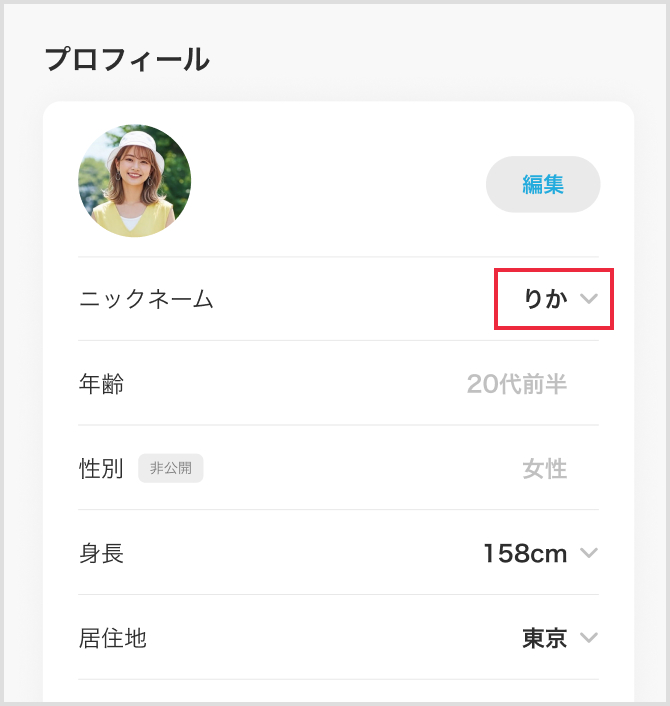Select the nickname value りか
This screenshot has width=670, height=706.
545,298
